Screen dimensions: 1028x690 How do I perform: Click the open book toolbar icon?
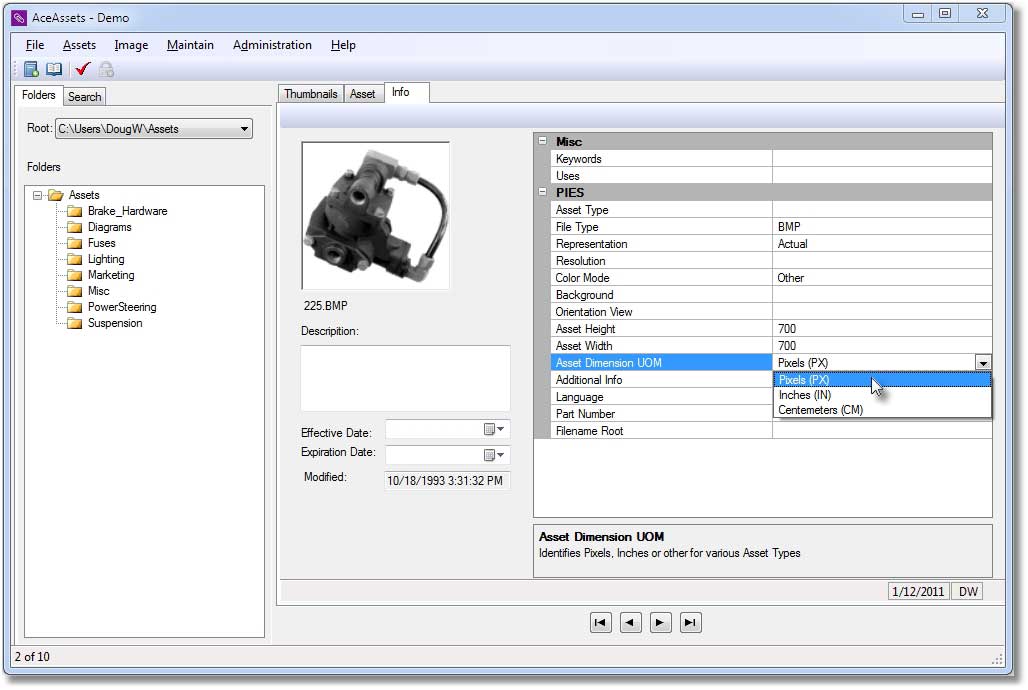[x=54, y=69]
